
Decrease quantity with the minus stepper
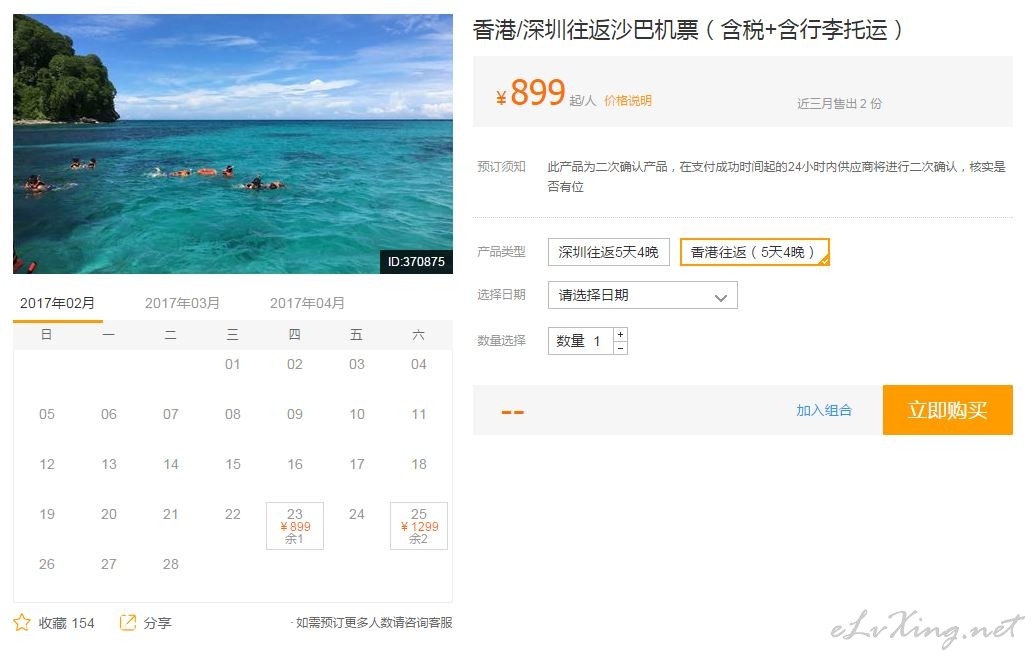point(620,348)
